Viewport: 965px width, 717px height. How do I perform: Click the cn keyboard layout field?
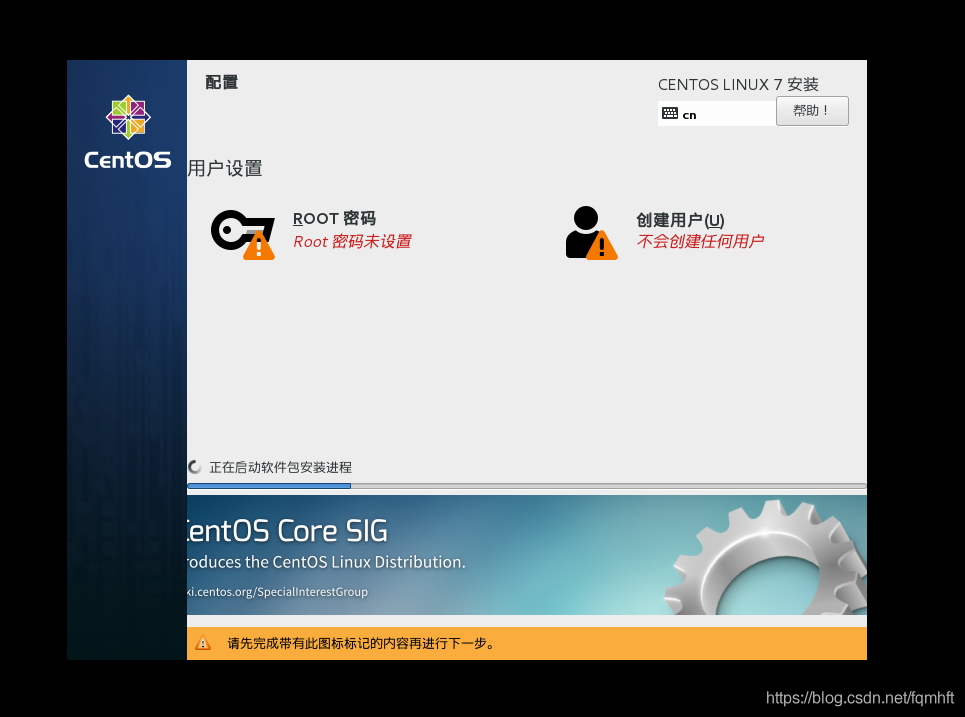coord(716,113)
